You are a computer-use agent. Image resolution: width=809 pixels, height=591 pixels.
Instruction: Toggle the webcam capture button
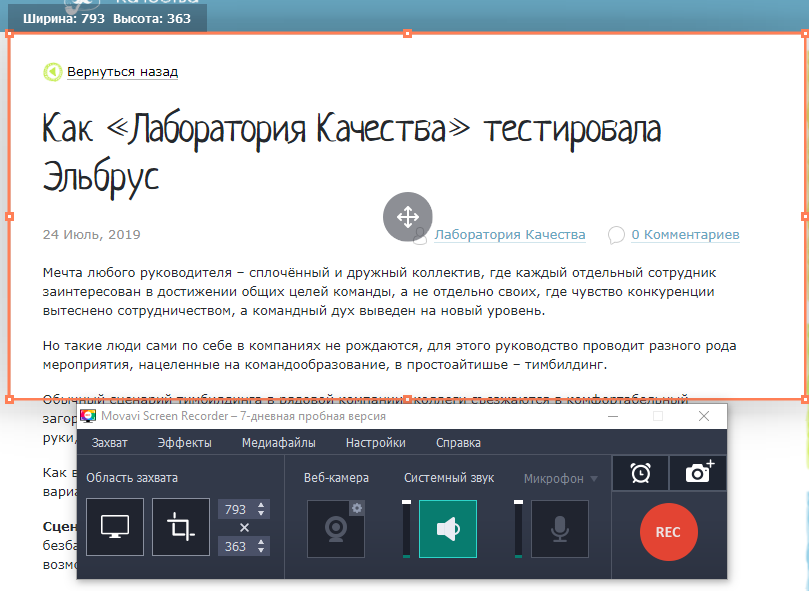coord(336,529)
